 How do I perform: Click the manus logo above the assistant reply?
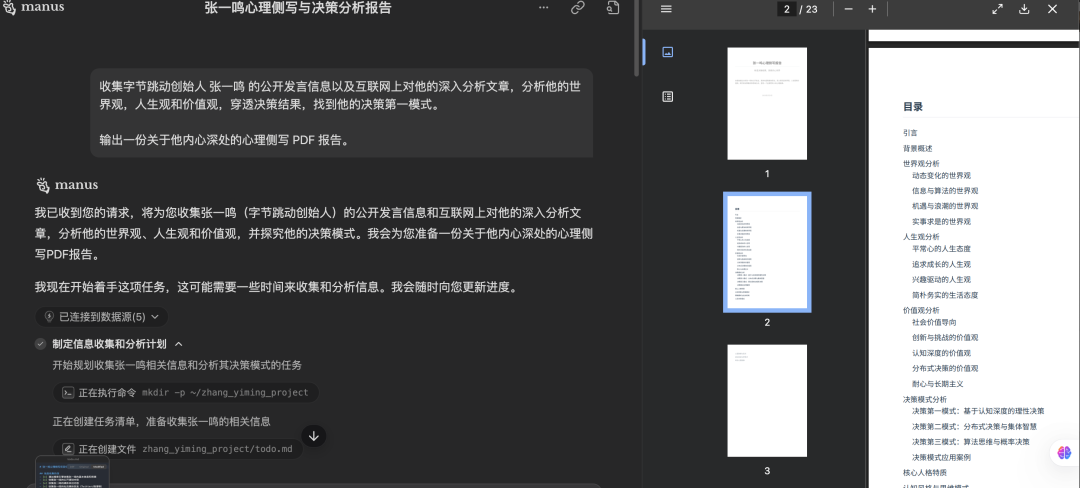(66, 184)
